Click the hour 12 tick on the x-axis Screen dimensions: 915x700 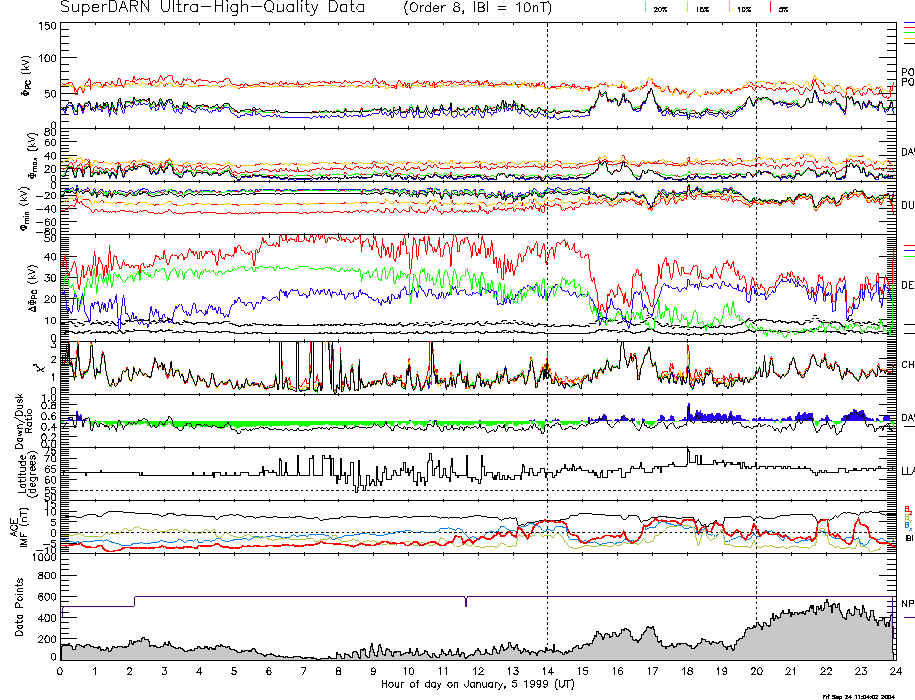[x=478, y=671]
